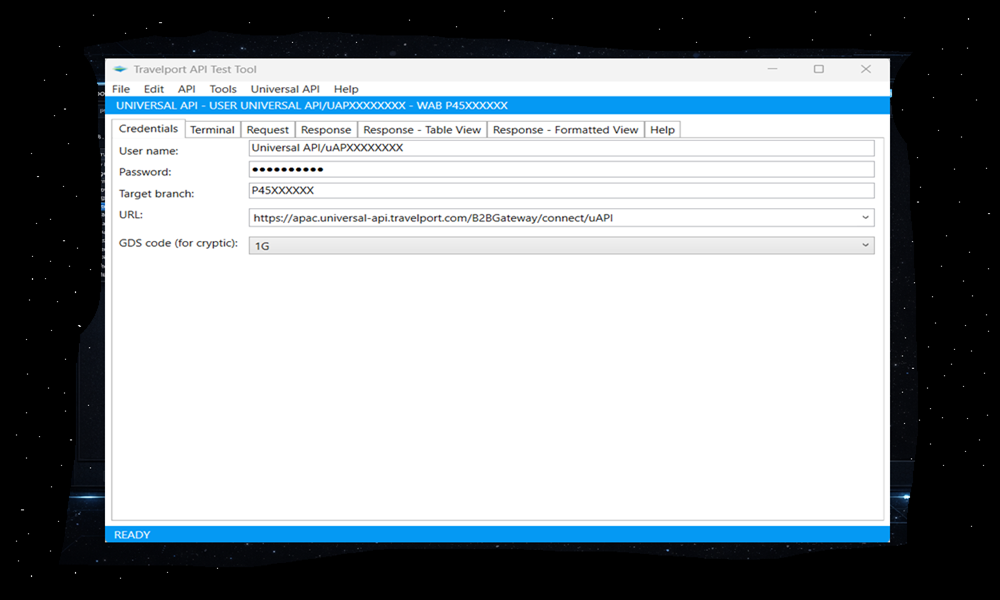Open the Edit menu
Image resolution: width=1000 pixels, height=600 pixels.
point(153,89)
